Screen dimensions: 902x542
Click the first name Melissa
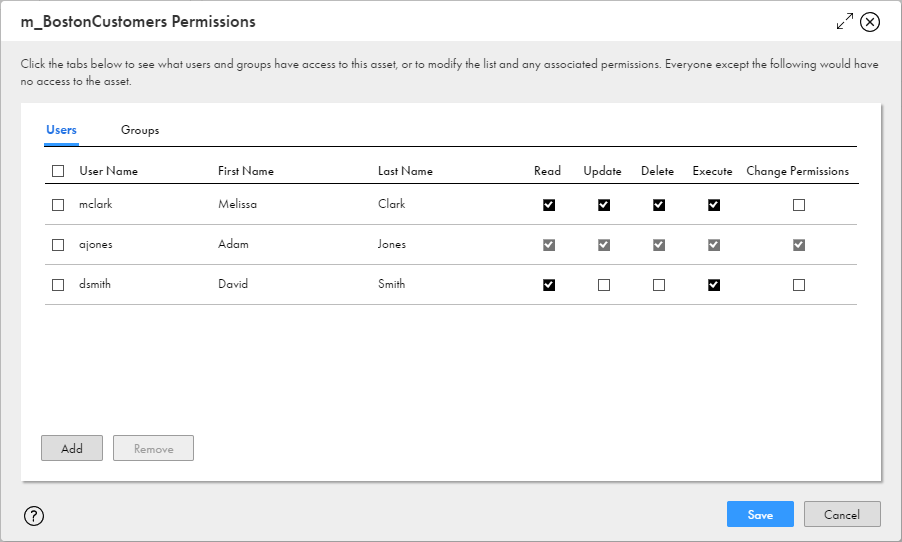click(x=238, y=204)
